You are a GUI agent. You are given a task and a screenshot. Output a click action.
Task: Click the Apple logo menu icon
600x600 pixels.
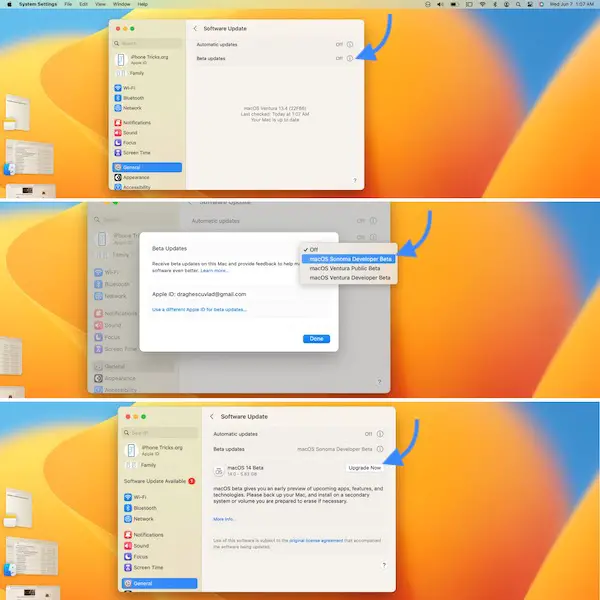pyautogui.click(x=6, y=4)
